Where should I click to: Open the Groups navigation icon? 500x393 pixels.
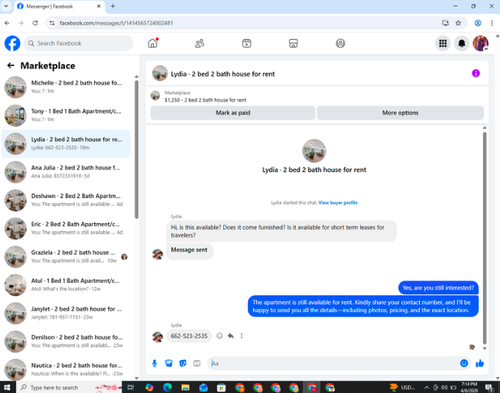click(x=340, y=43)
